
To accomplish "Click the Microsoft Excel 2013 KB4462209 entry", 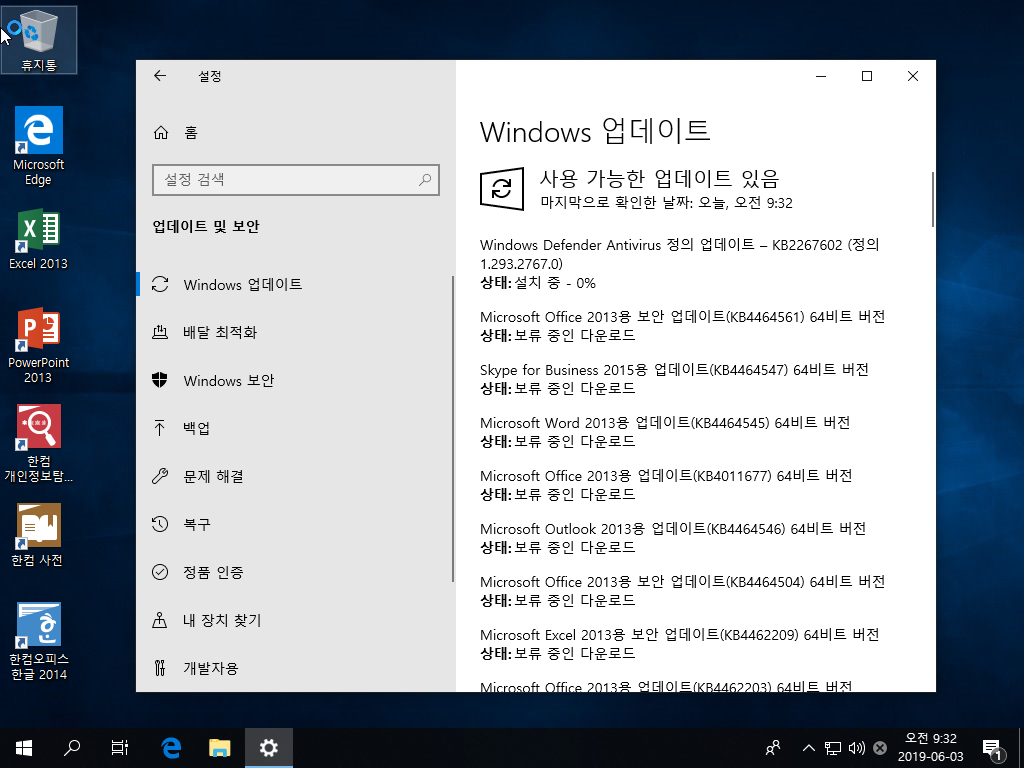I will tap(679, 643).
